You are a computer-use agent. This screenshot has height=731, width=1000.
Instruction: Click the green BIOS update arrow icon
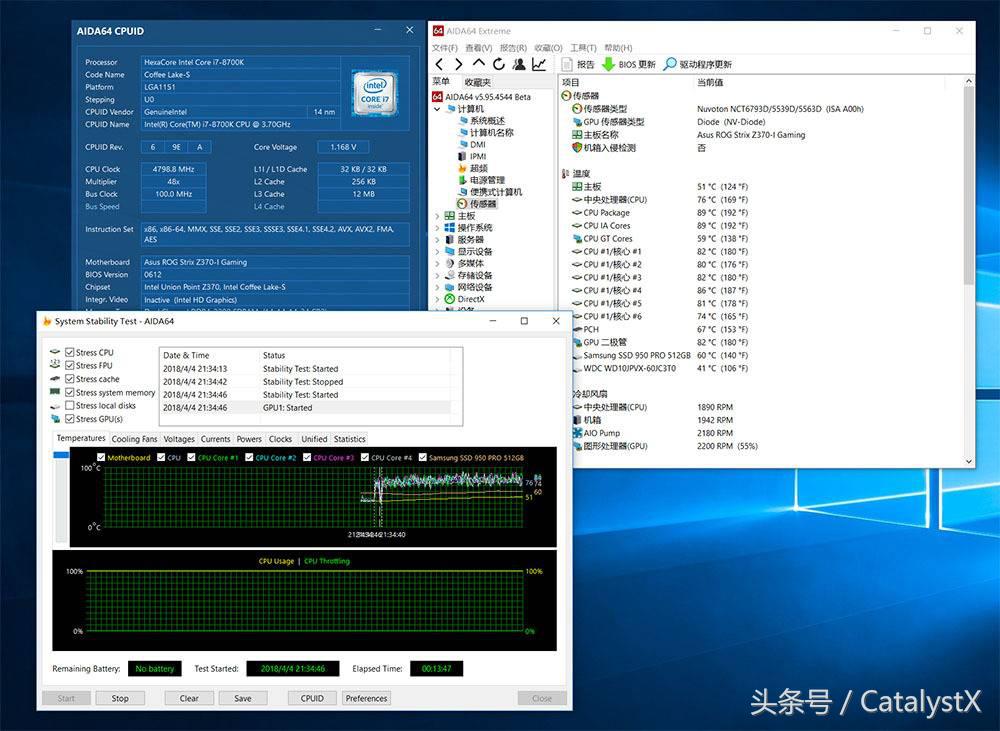click(x=608, y=64)
